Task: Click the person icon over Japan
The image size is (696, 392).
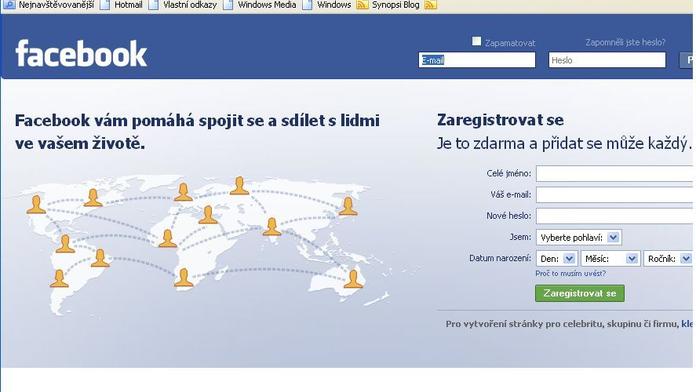Action: [348, 206]
